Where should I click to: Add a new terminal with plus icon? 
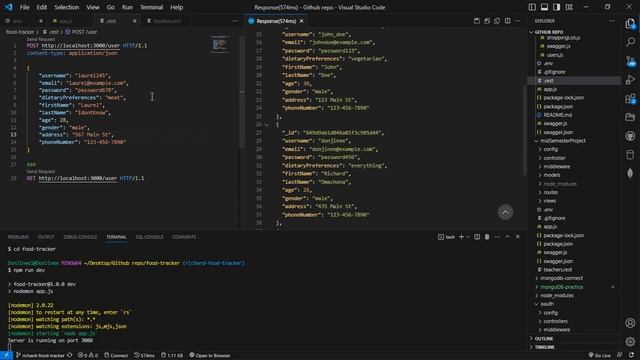tap(461, 237)
